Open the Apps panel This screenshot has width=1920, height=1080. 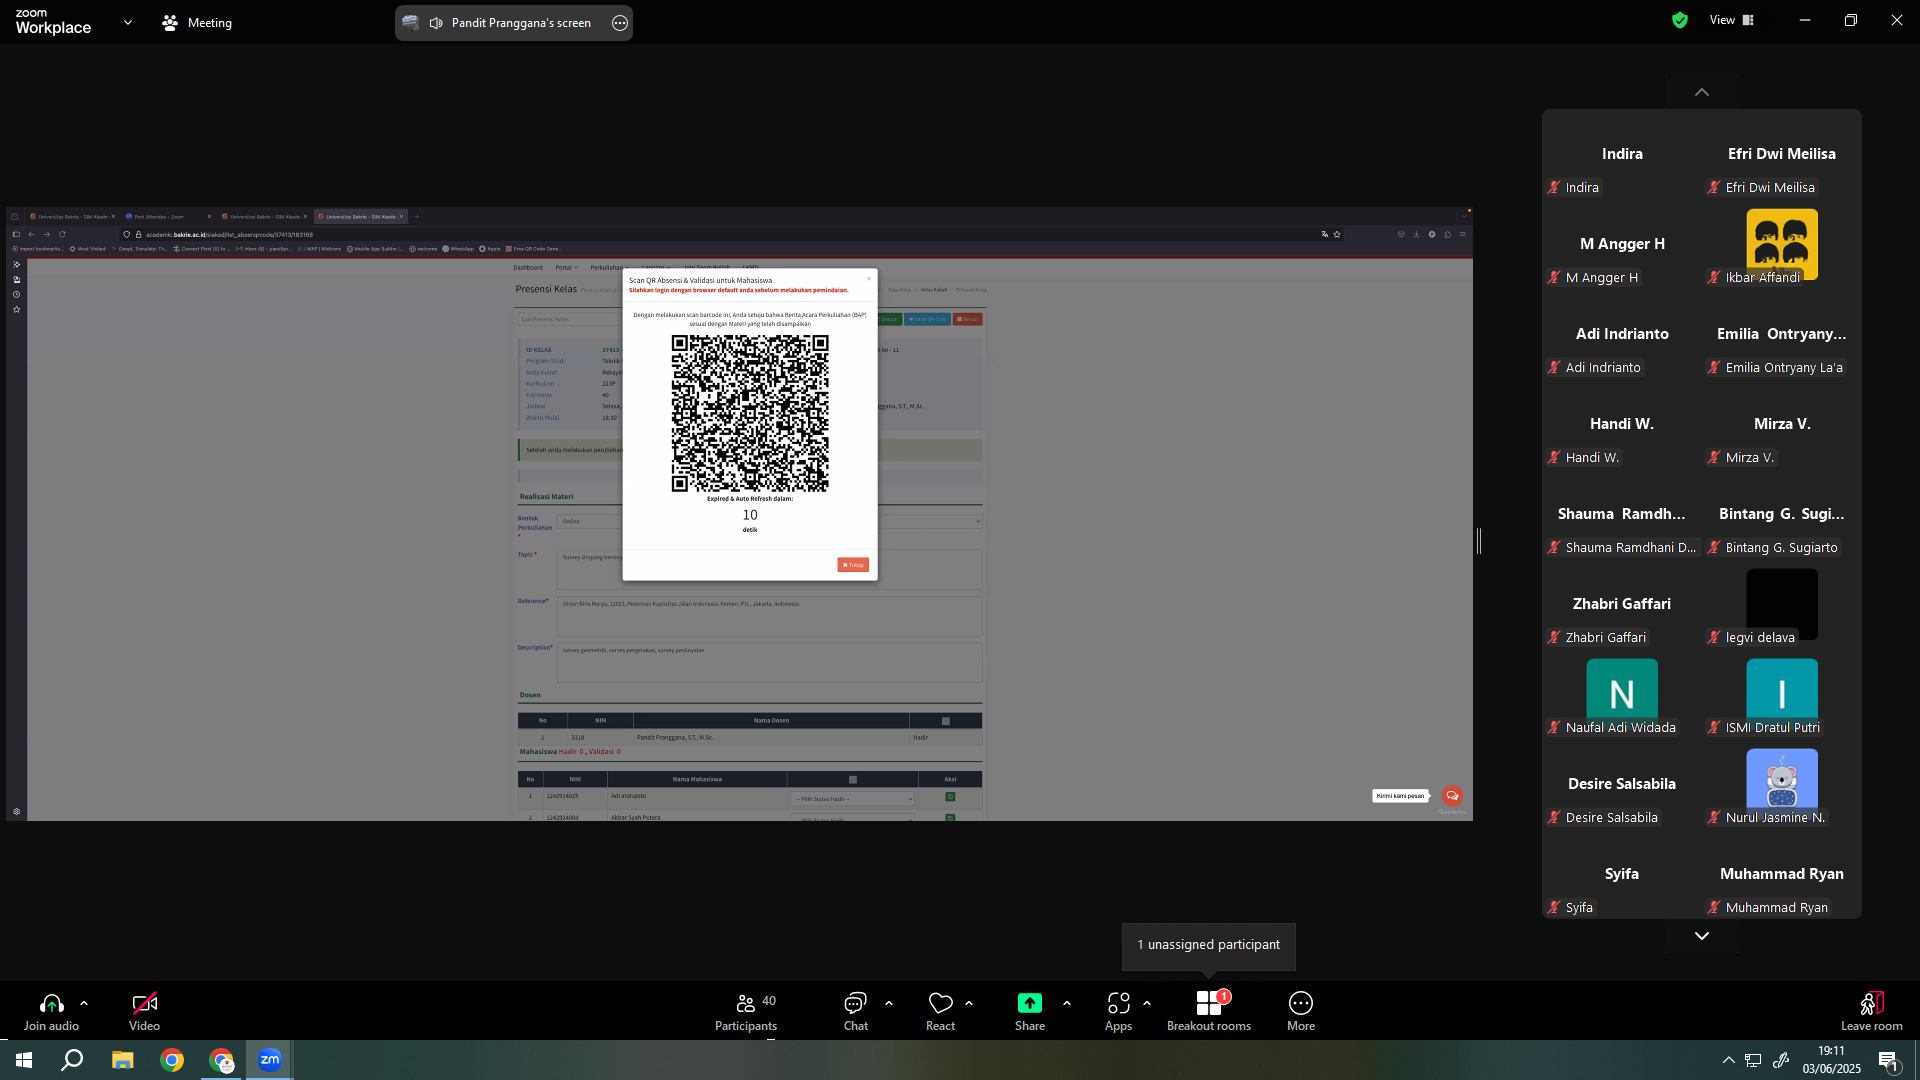(1118, 1011)
